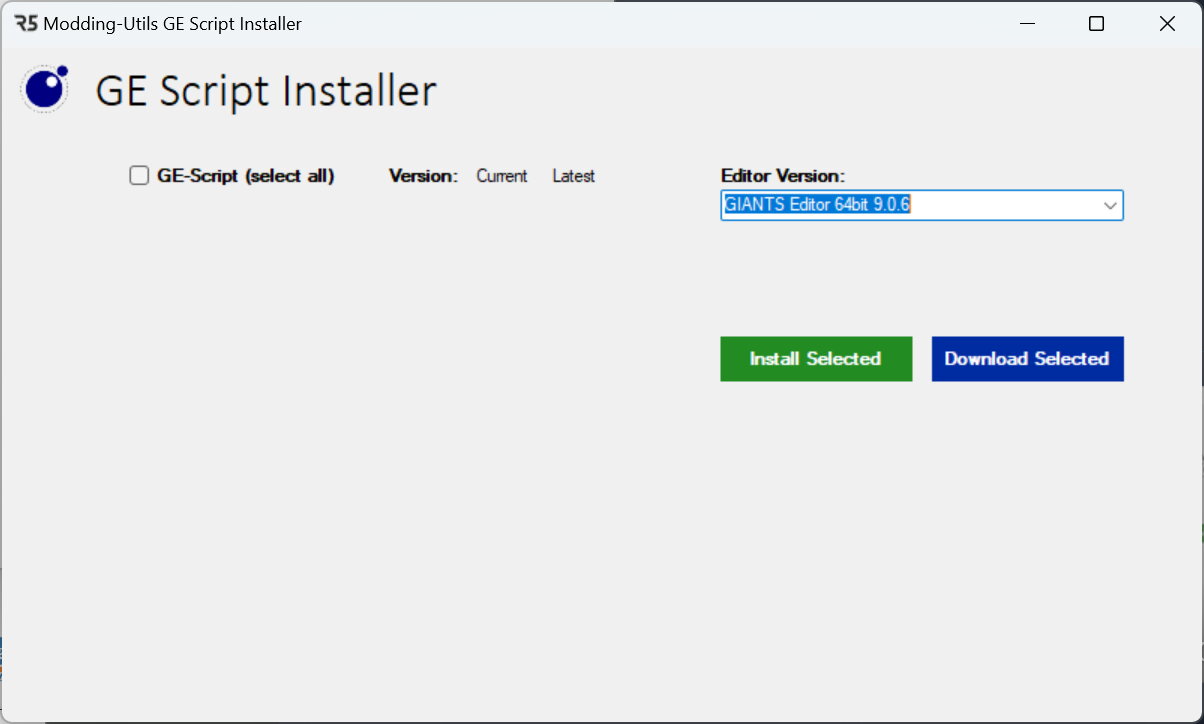Click the Editor Version: label
Image resolution: width=1204 pixels, height=724 pixels.
click(782, 176)
